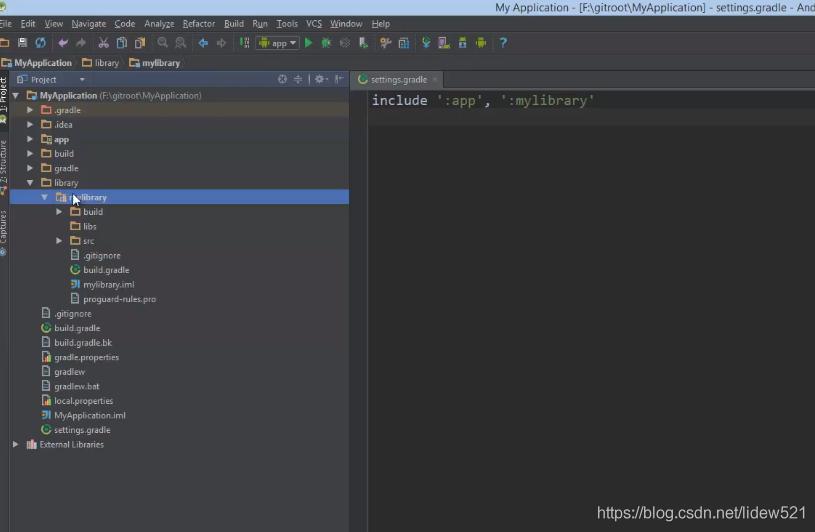Open the Code menu
This screenshot has width=815, height=532.
tap(125, 24)
